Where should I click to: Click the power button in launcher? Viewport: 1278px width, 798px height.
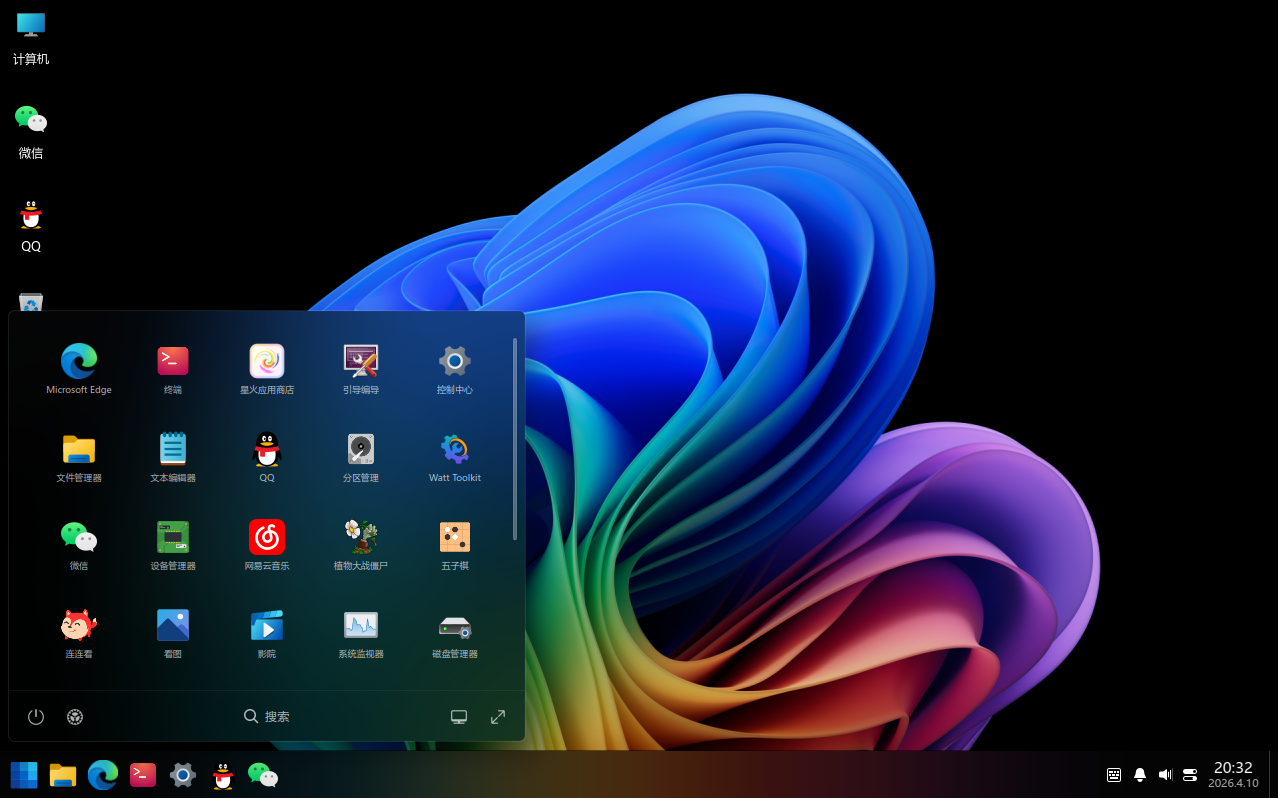pyautogui.click(x=36, y=716)
